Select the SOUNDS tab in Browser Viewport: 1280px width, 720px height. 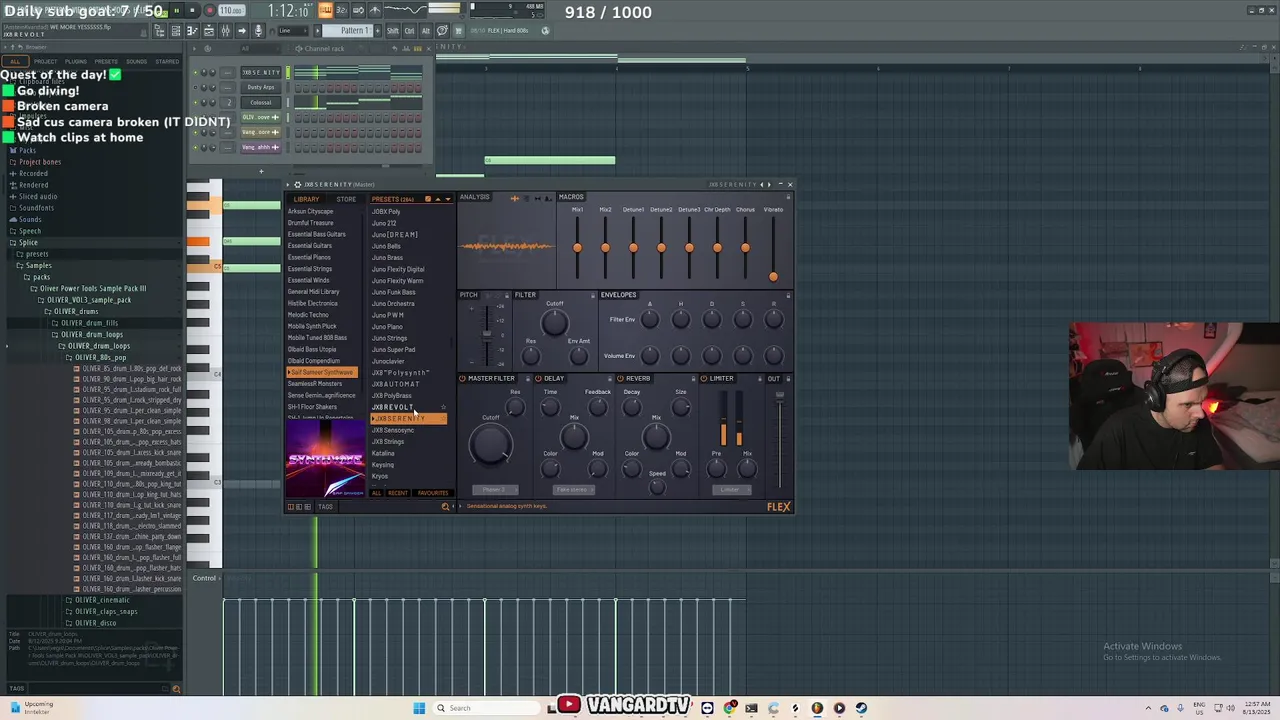136,61
